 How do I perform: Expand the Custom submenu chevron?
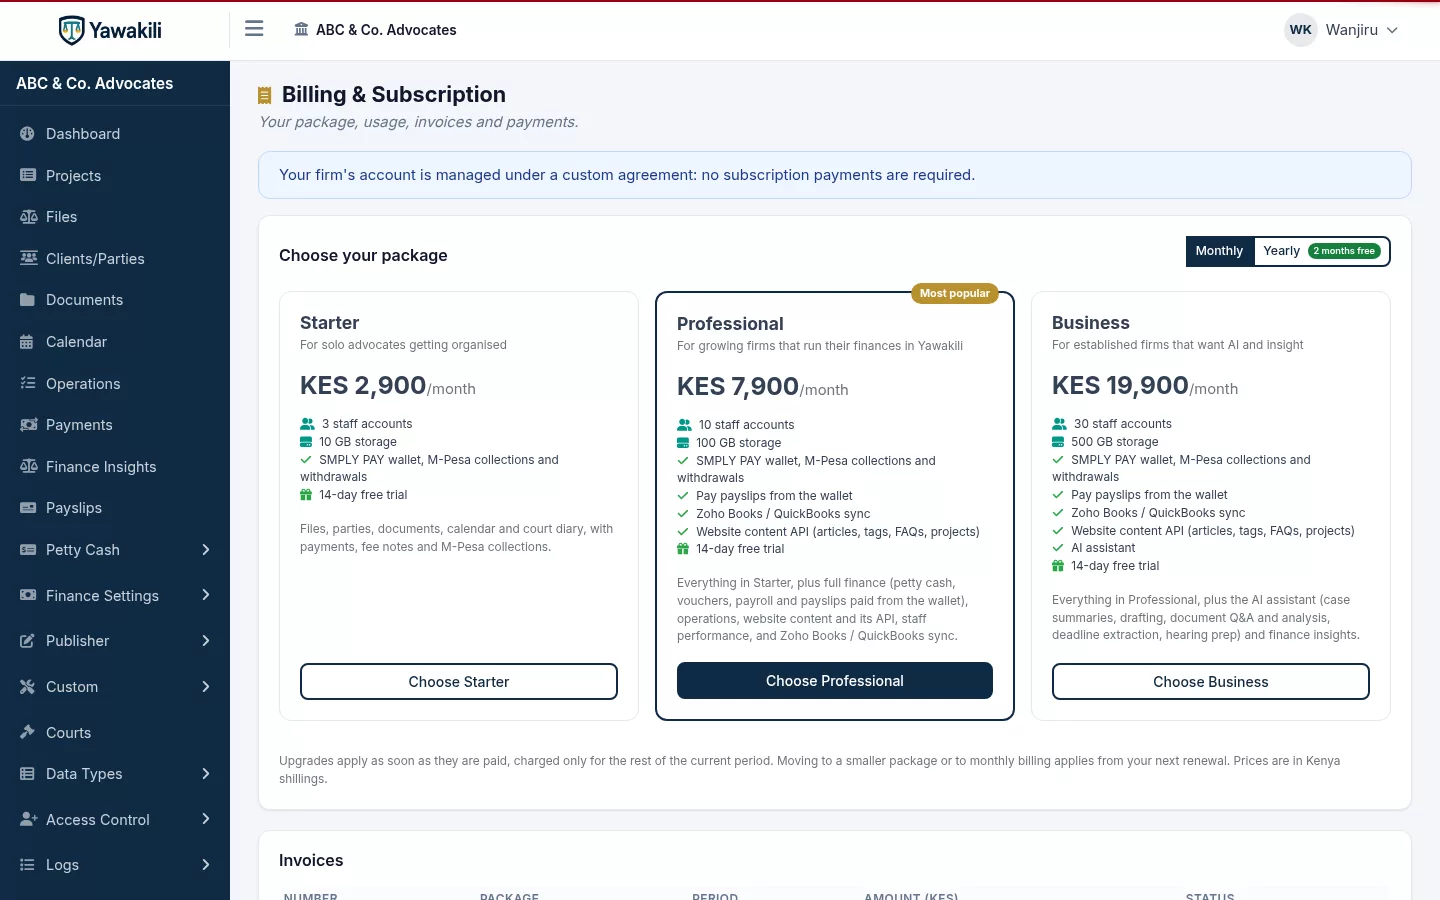[x=206, y=687]
